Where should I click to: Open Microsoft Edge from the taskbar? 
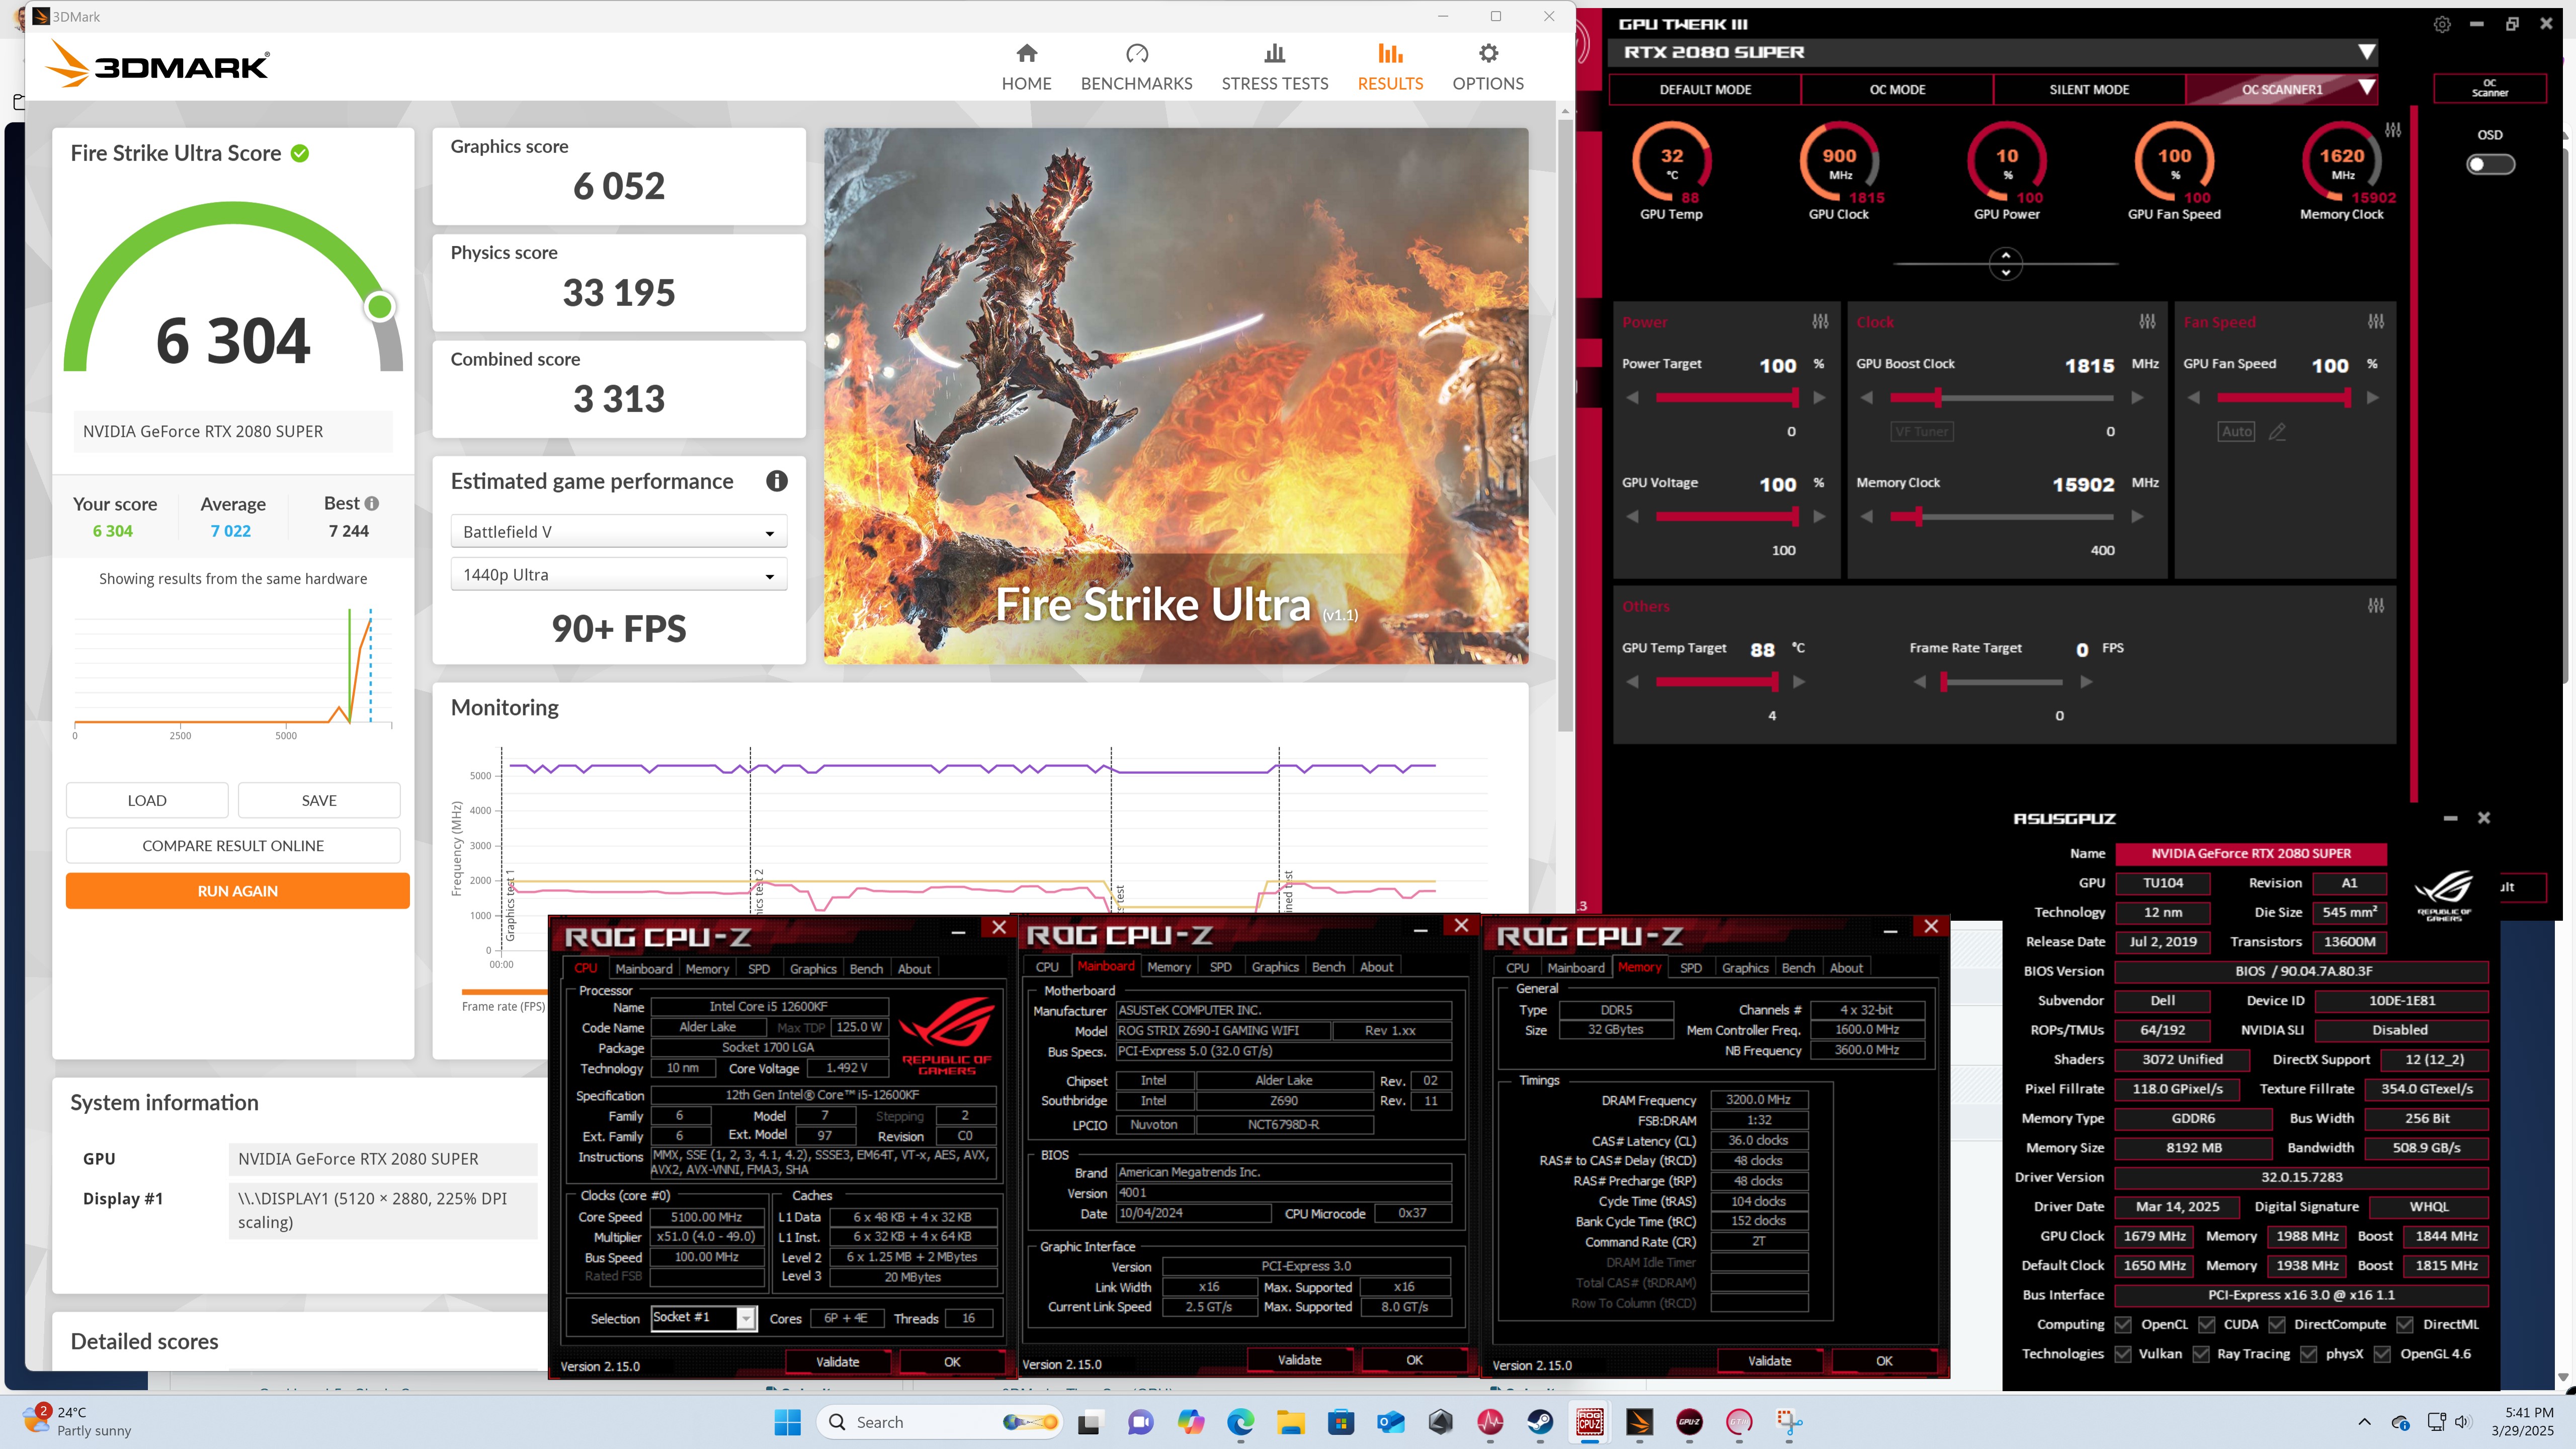tap(1240, 1422)
